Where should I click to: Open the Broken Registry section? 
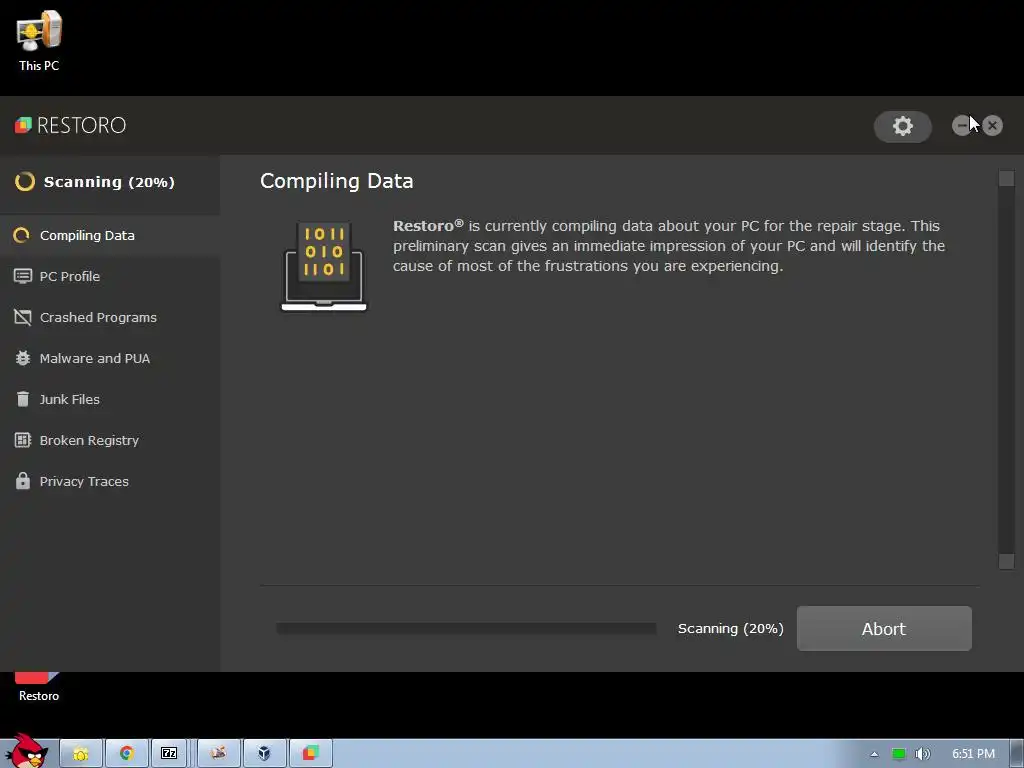click(110, 440)
